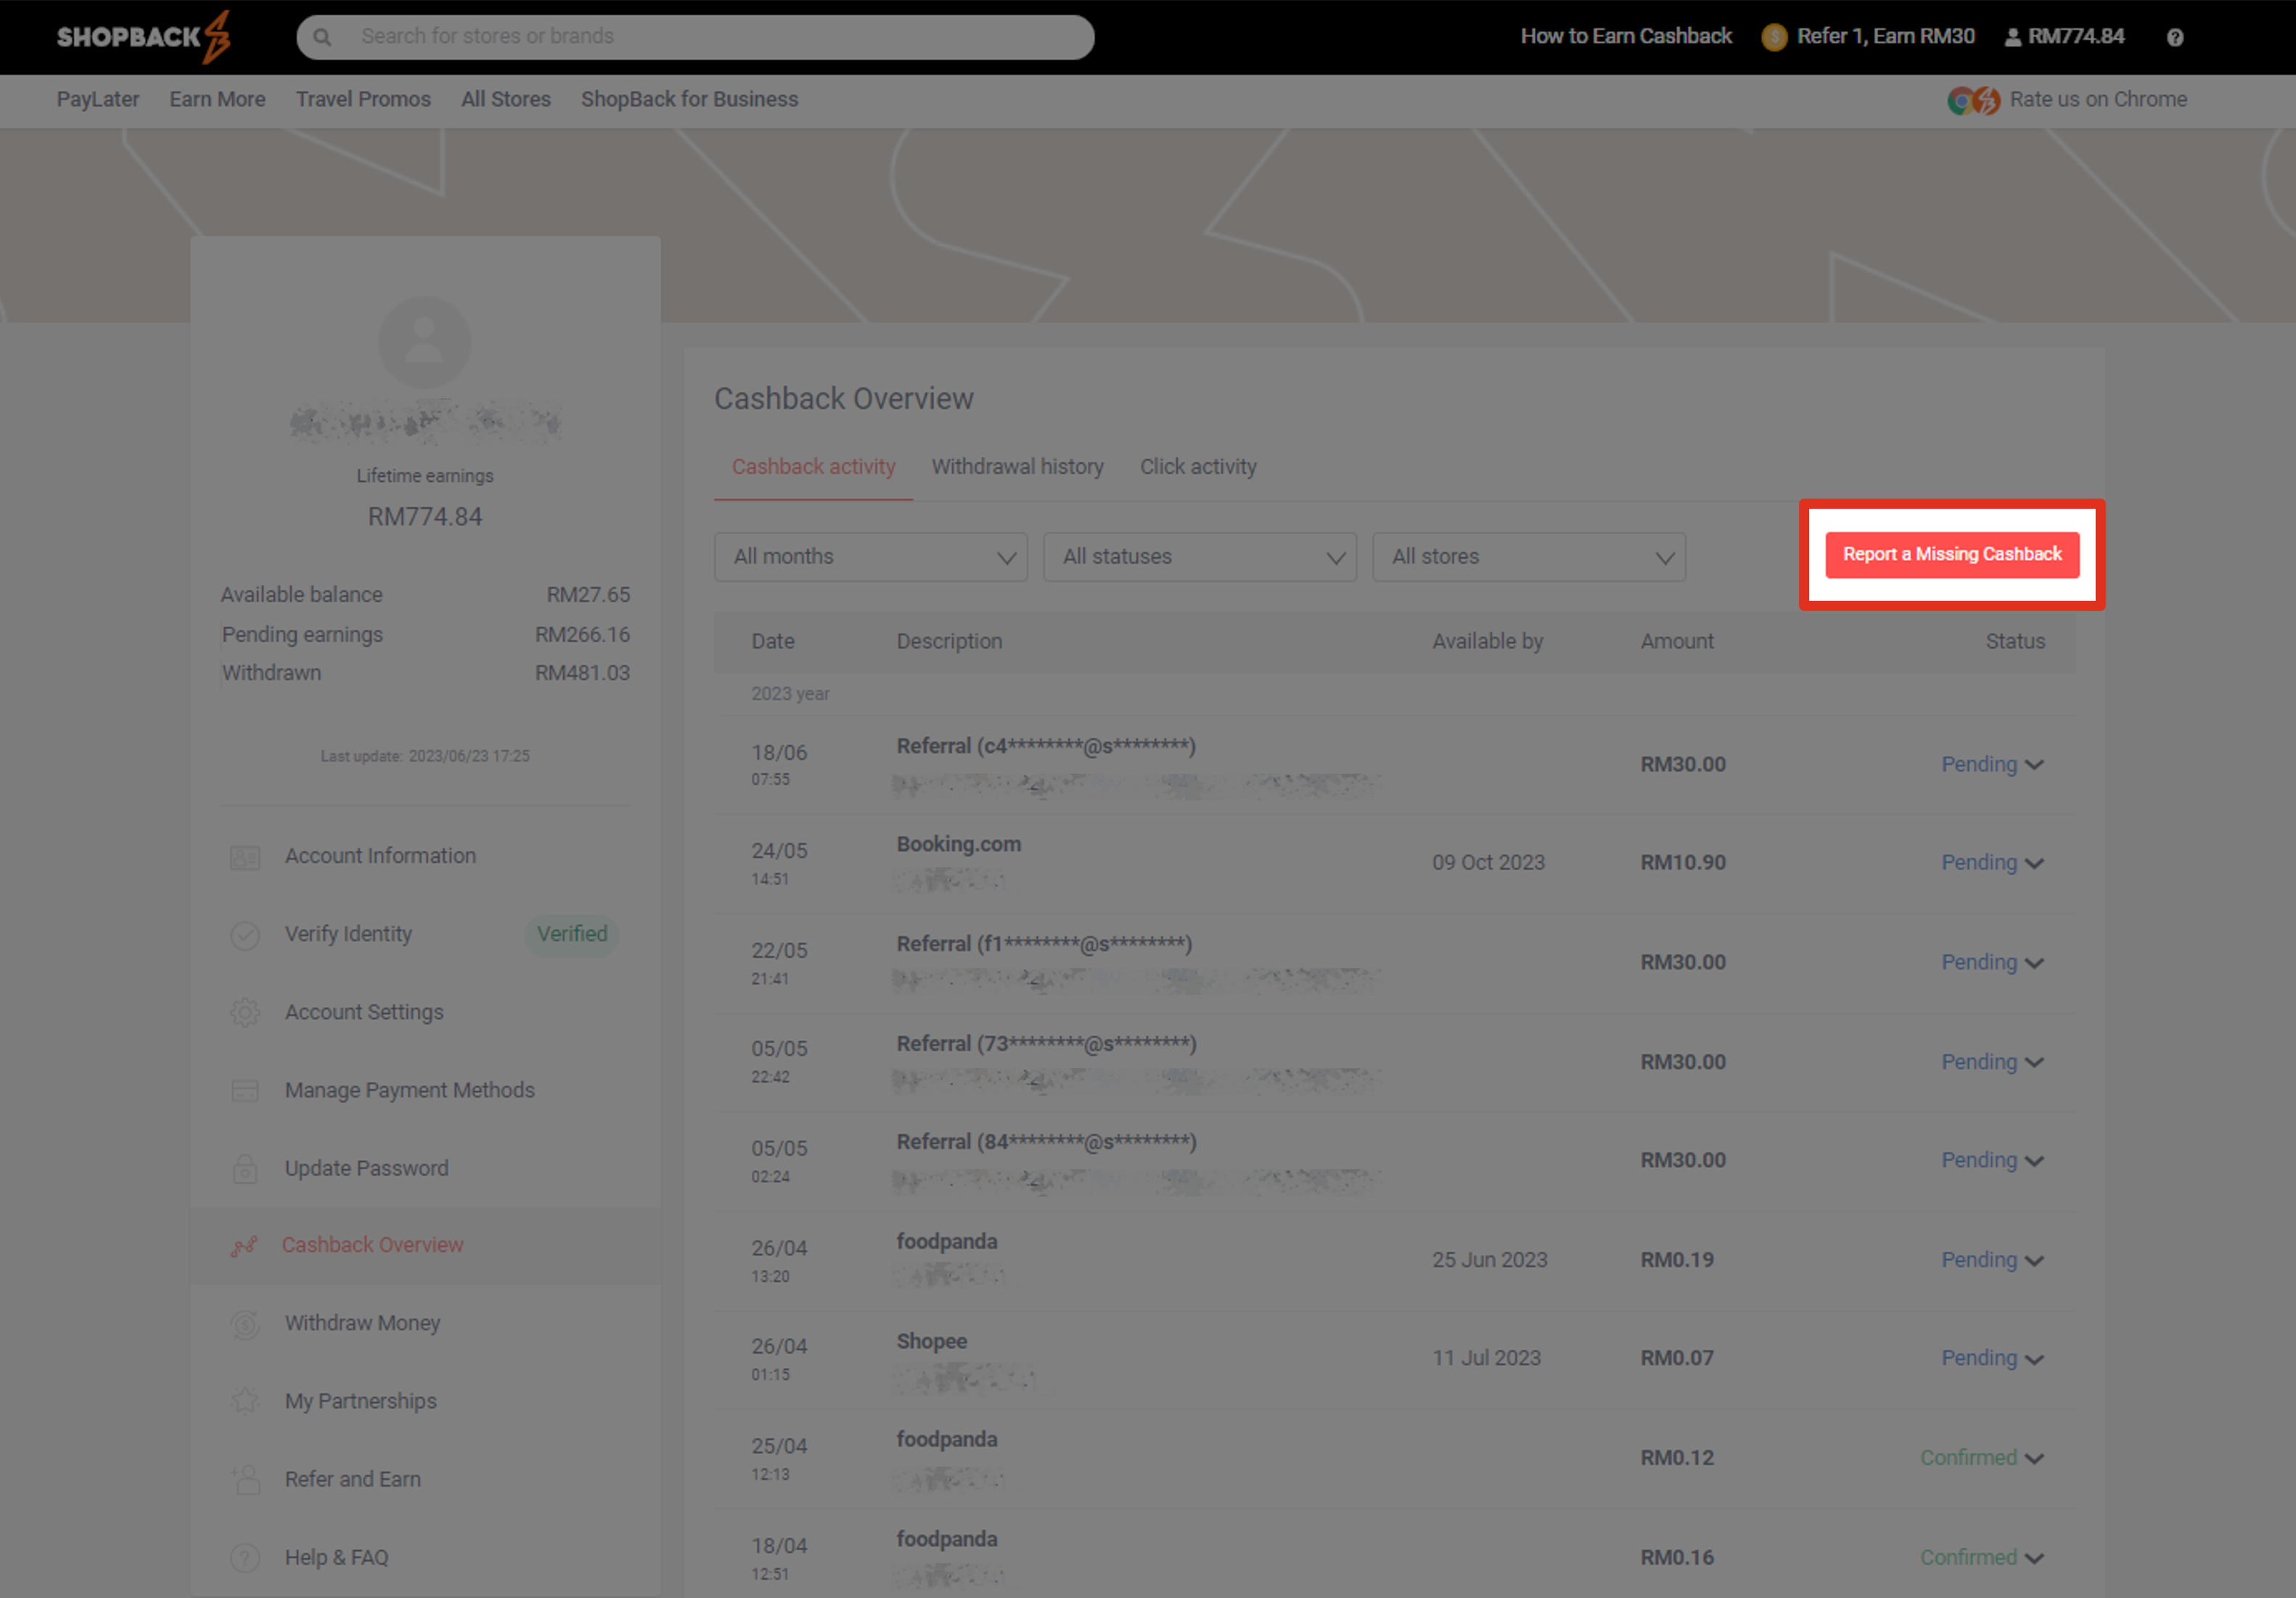Click the Cashback Overview graph icon
Screen dimensions: 2296x1598
tap(245, 1246)
